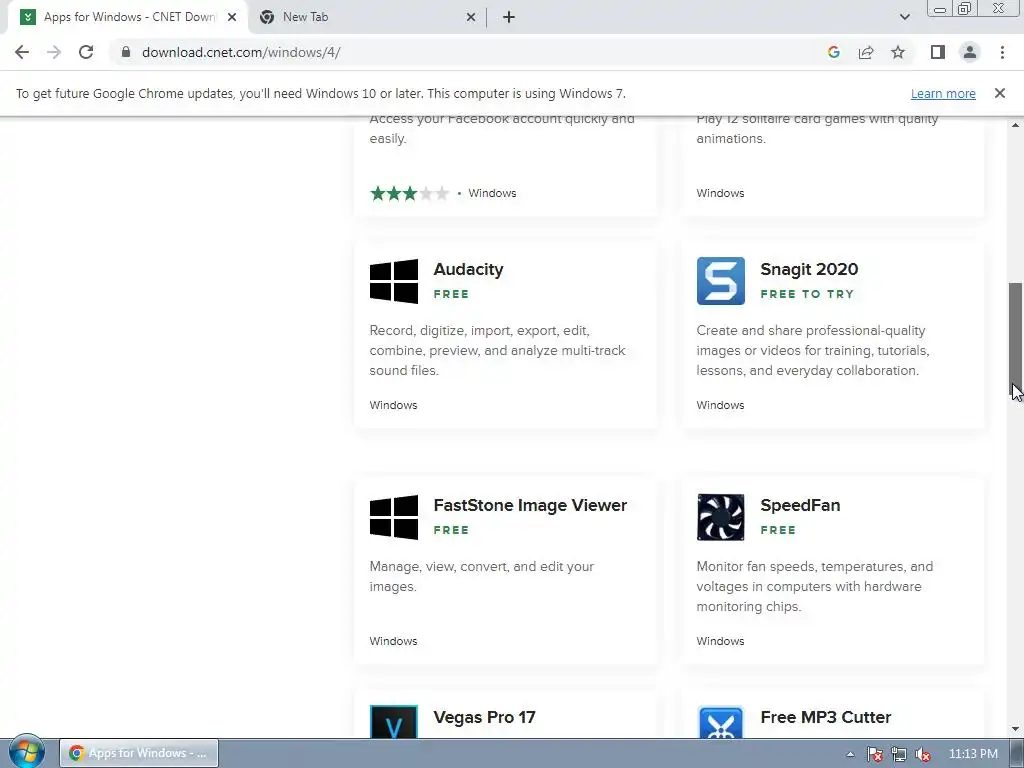Dismiss the Chrome update notification bar
This screenshot has width=1024, height=768.
pyautogui.click(x=999, y=93)
